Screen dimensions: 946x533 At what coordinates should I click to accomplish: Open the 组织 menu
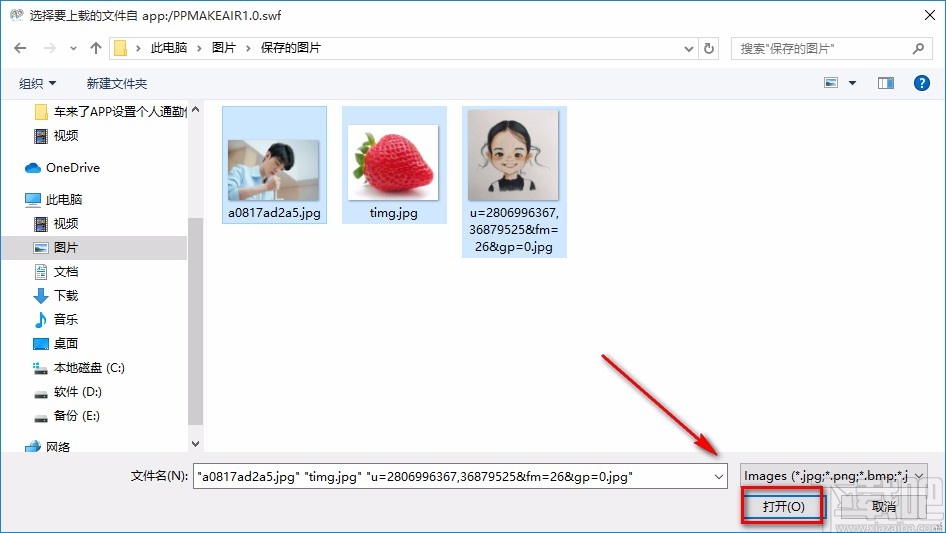pos(37,83)
